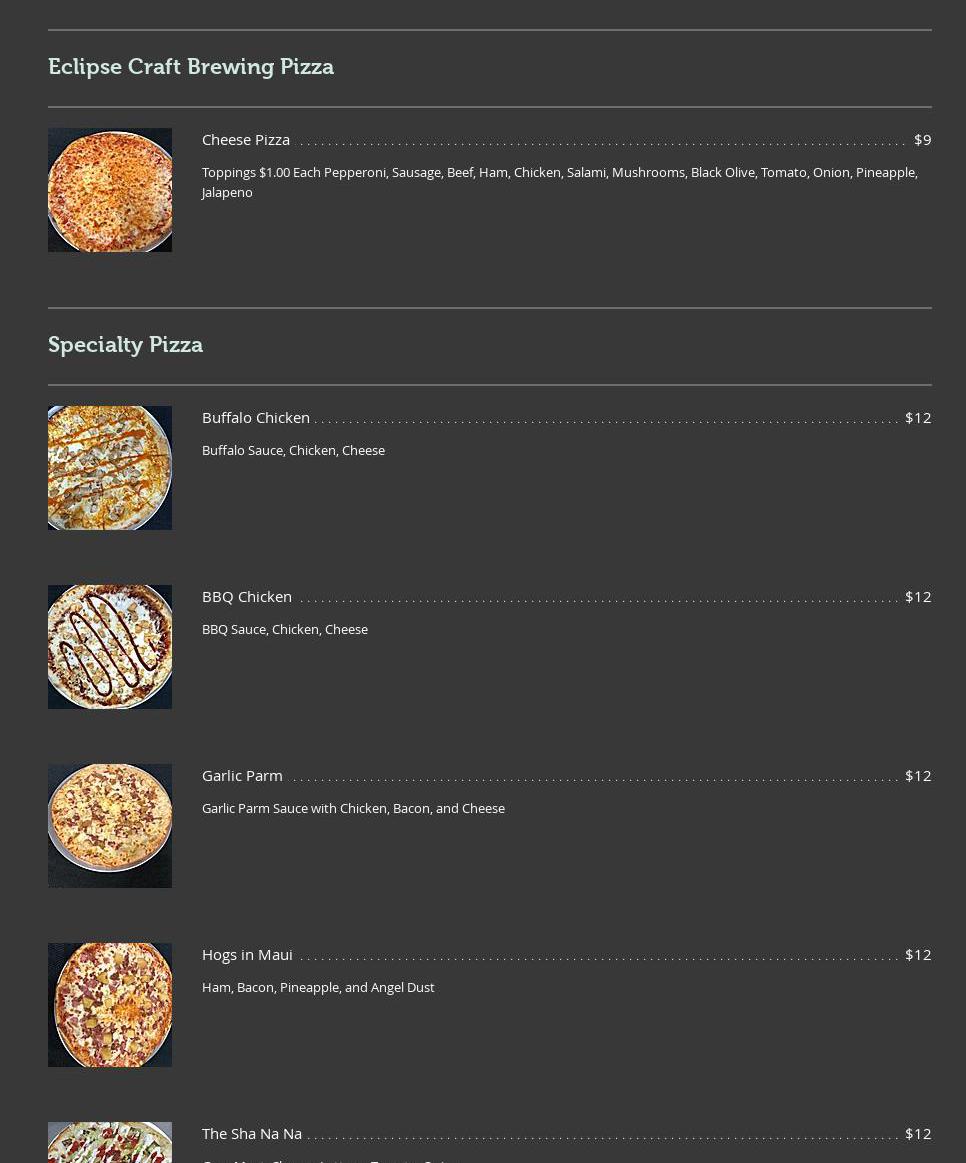Click the Hogs in Maui pizza photo
This screenshot has height=1163, width=966.
click(110, 1005)
